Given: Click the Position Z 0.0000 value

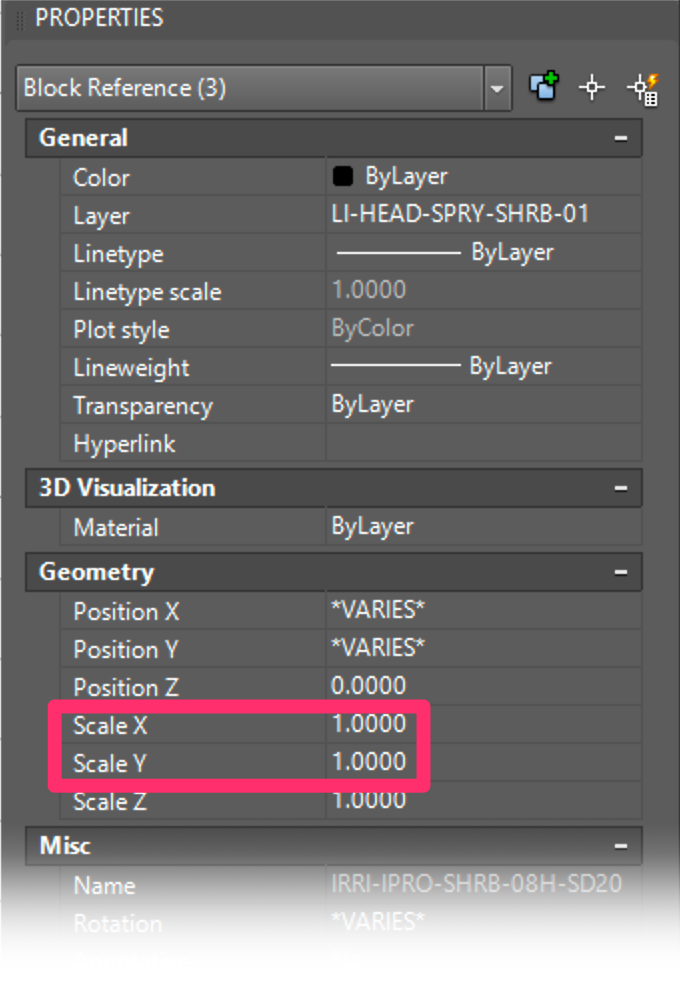Looking at the screenshot, I should coord(369,685).
